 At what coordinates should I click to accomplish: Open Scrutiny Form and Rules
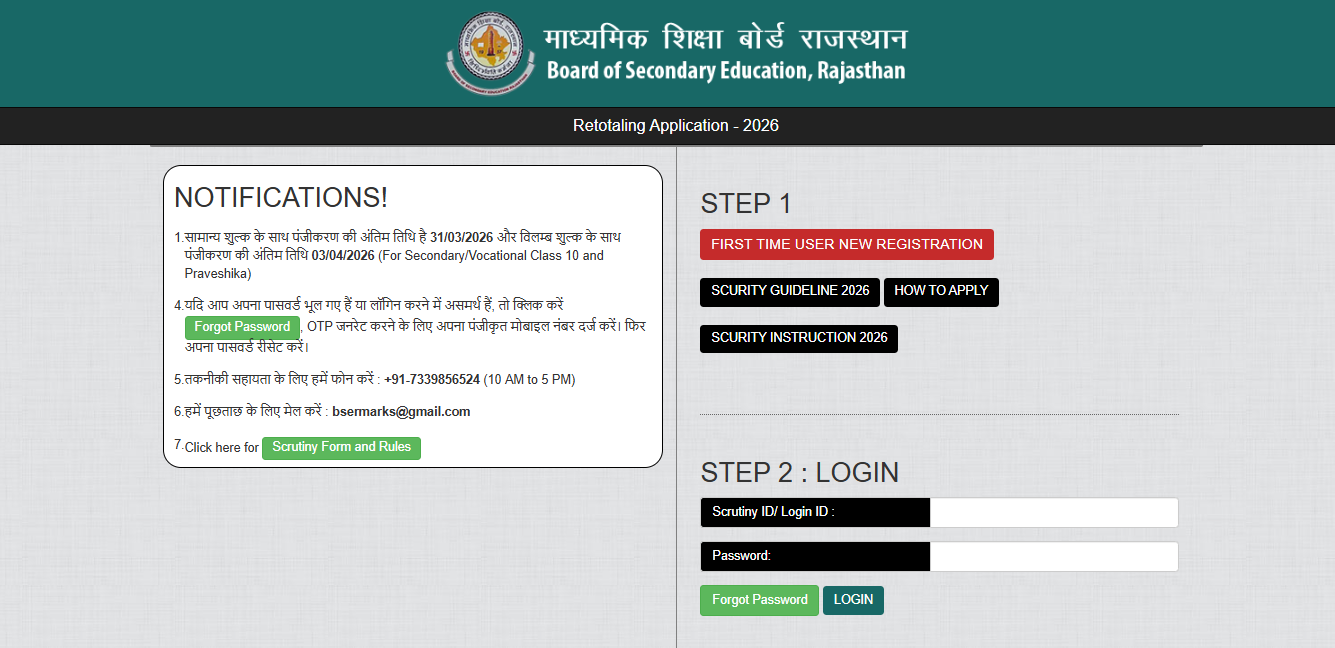click(x=341, y=447)
